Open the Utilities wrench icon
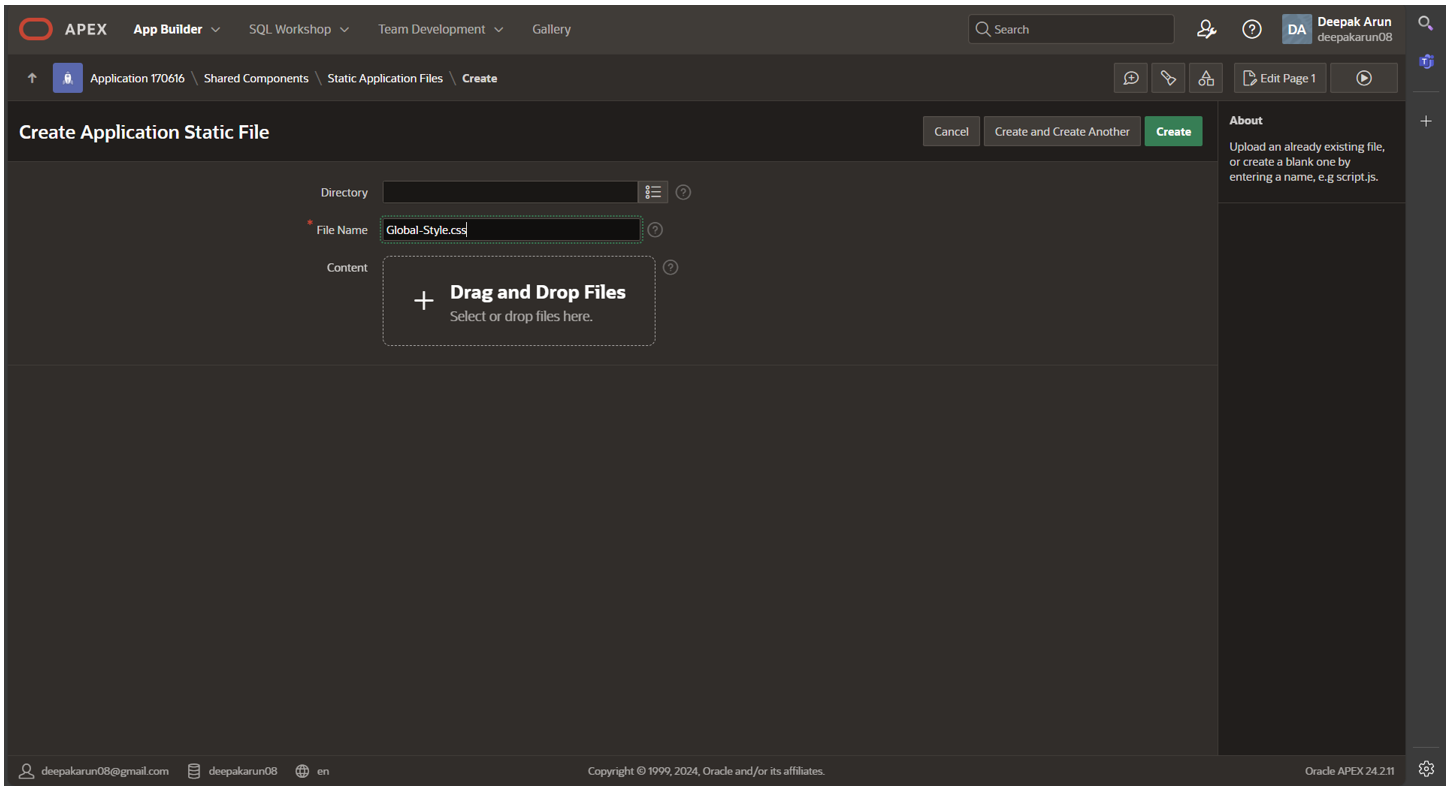 1168,78
